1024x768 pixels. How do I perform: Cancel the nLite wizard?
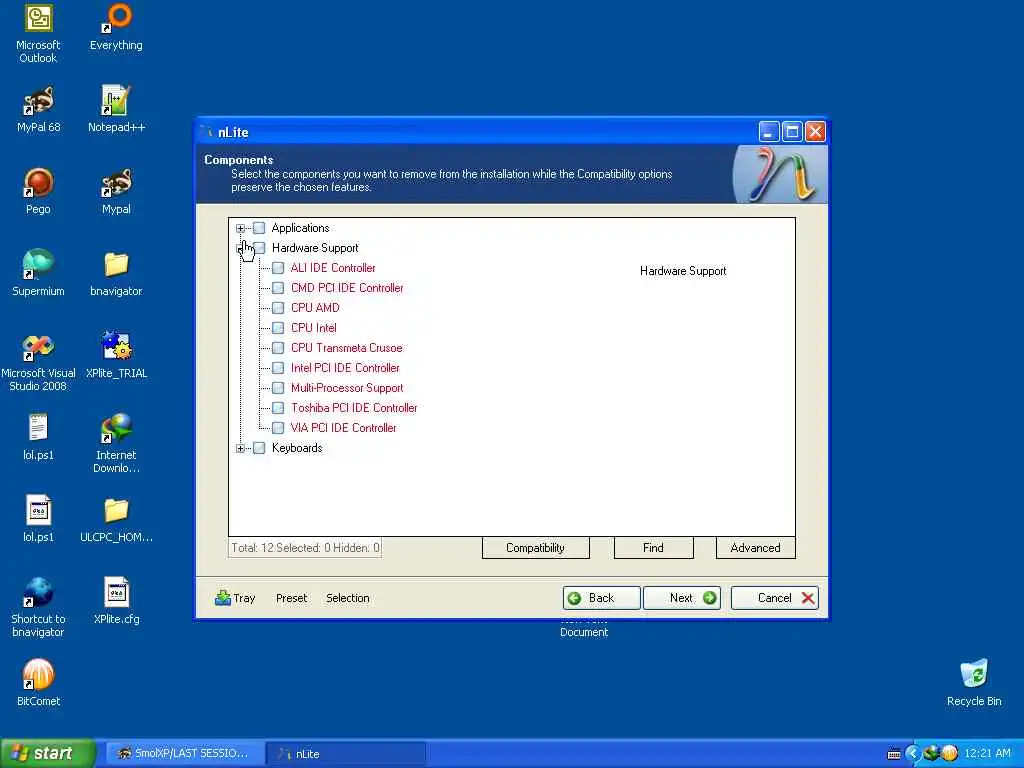(x=775, y=598)
